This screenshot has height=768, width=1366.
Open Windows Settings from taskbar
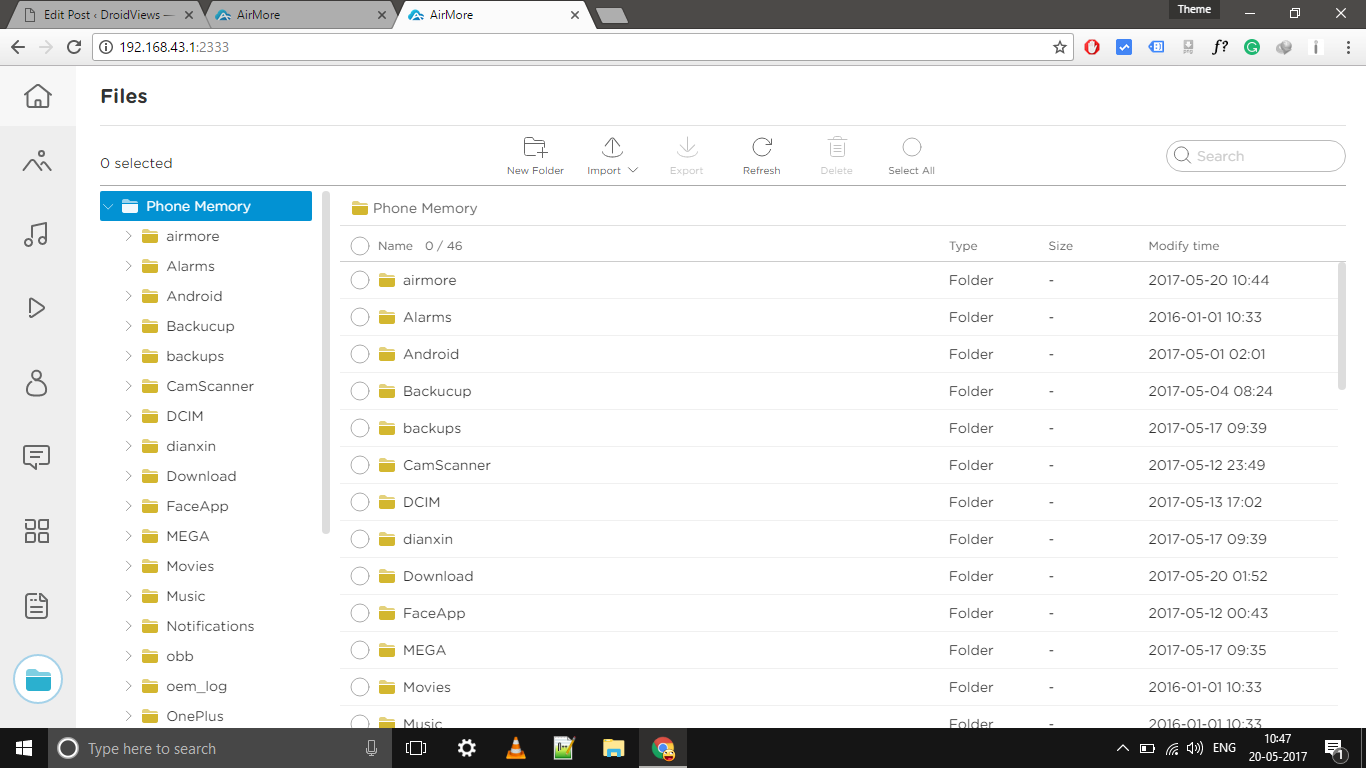click(466, 748)
